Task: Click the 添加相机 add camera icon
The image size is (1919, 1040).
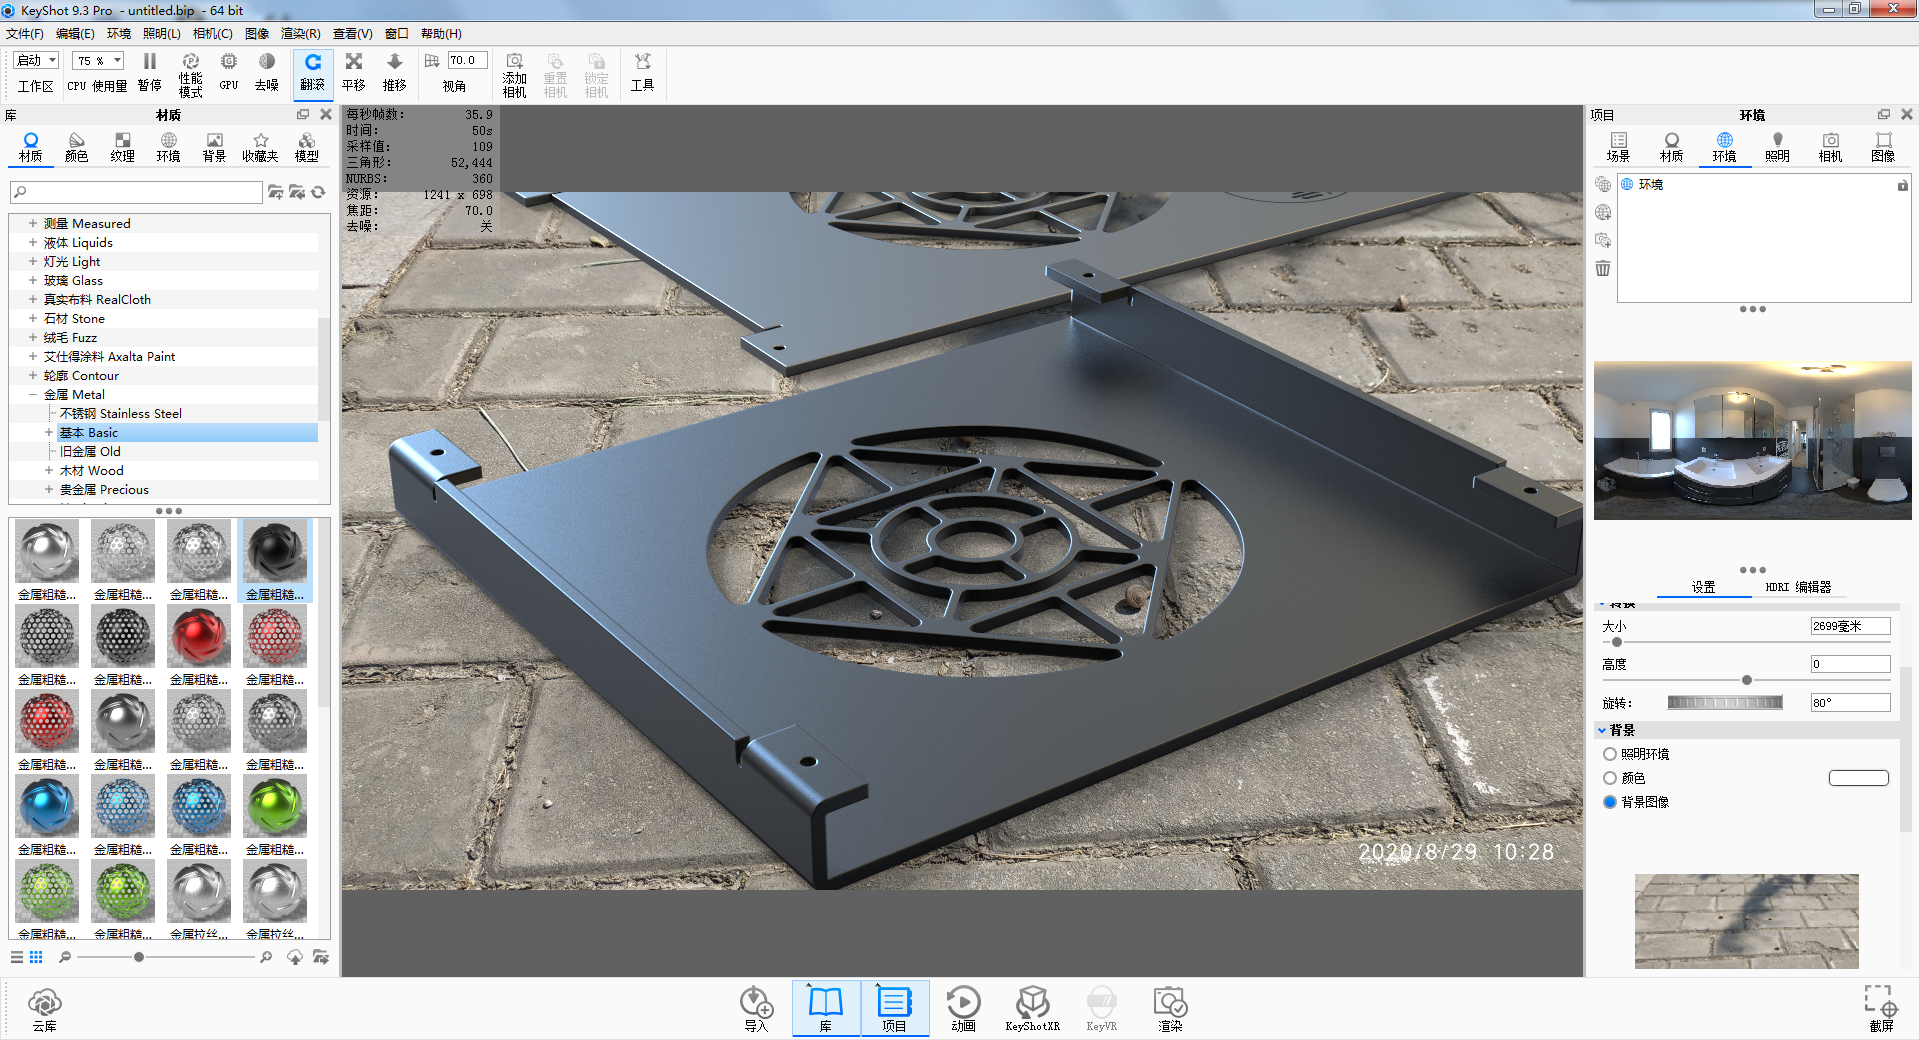Action: pyautogui.click(x=514, y=75)
